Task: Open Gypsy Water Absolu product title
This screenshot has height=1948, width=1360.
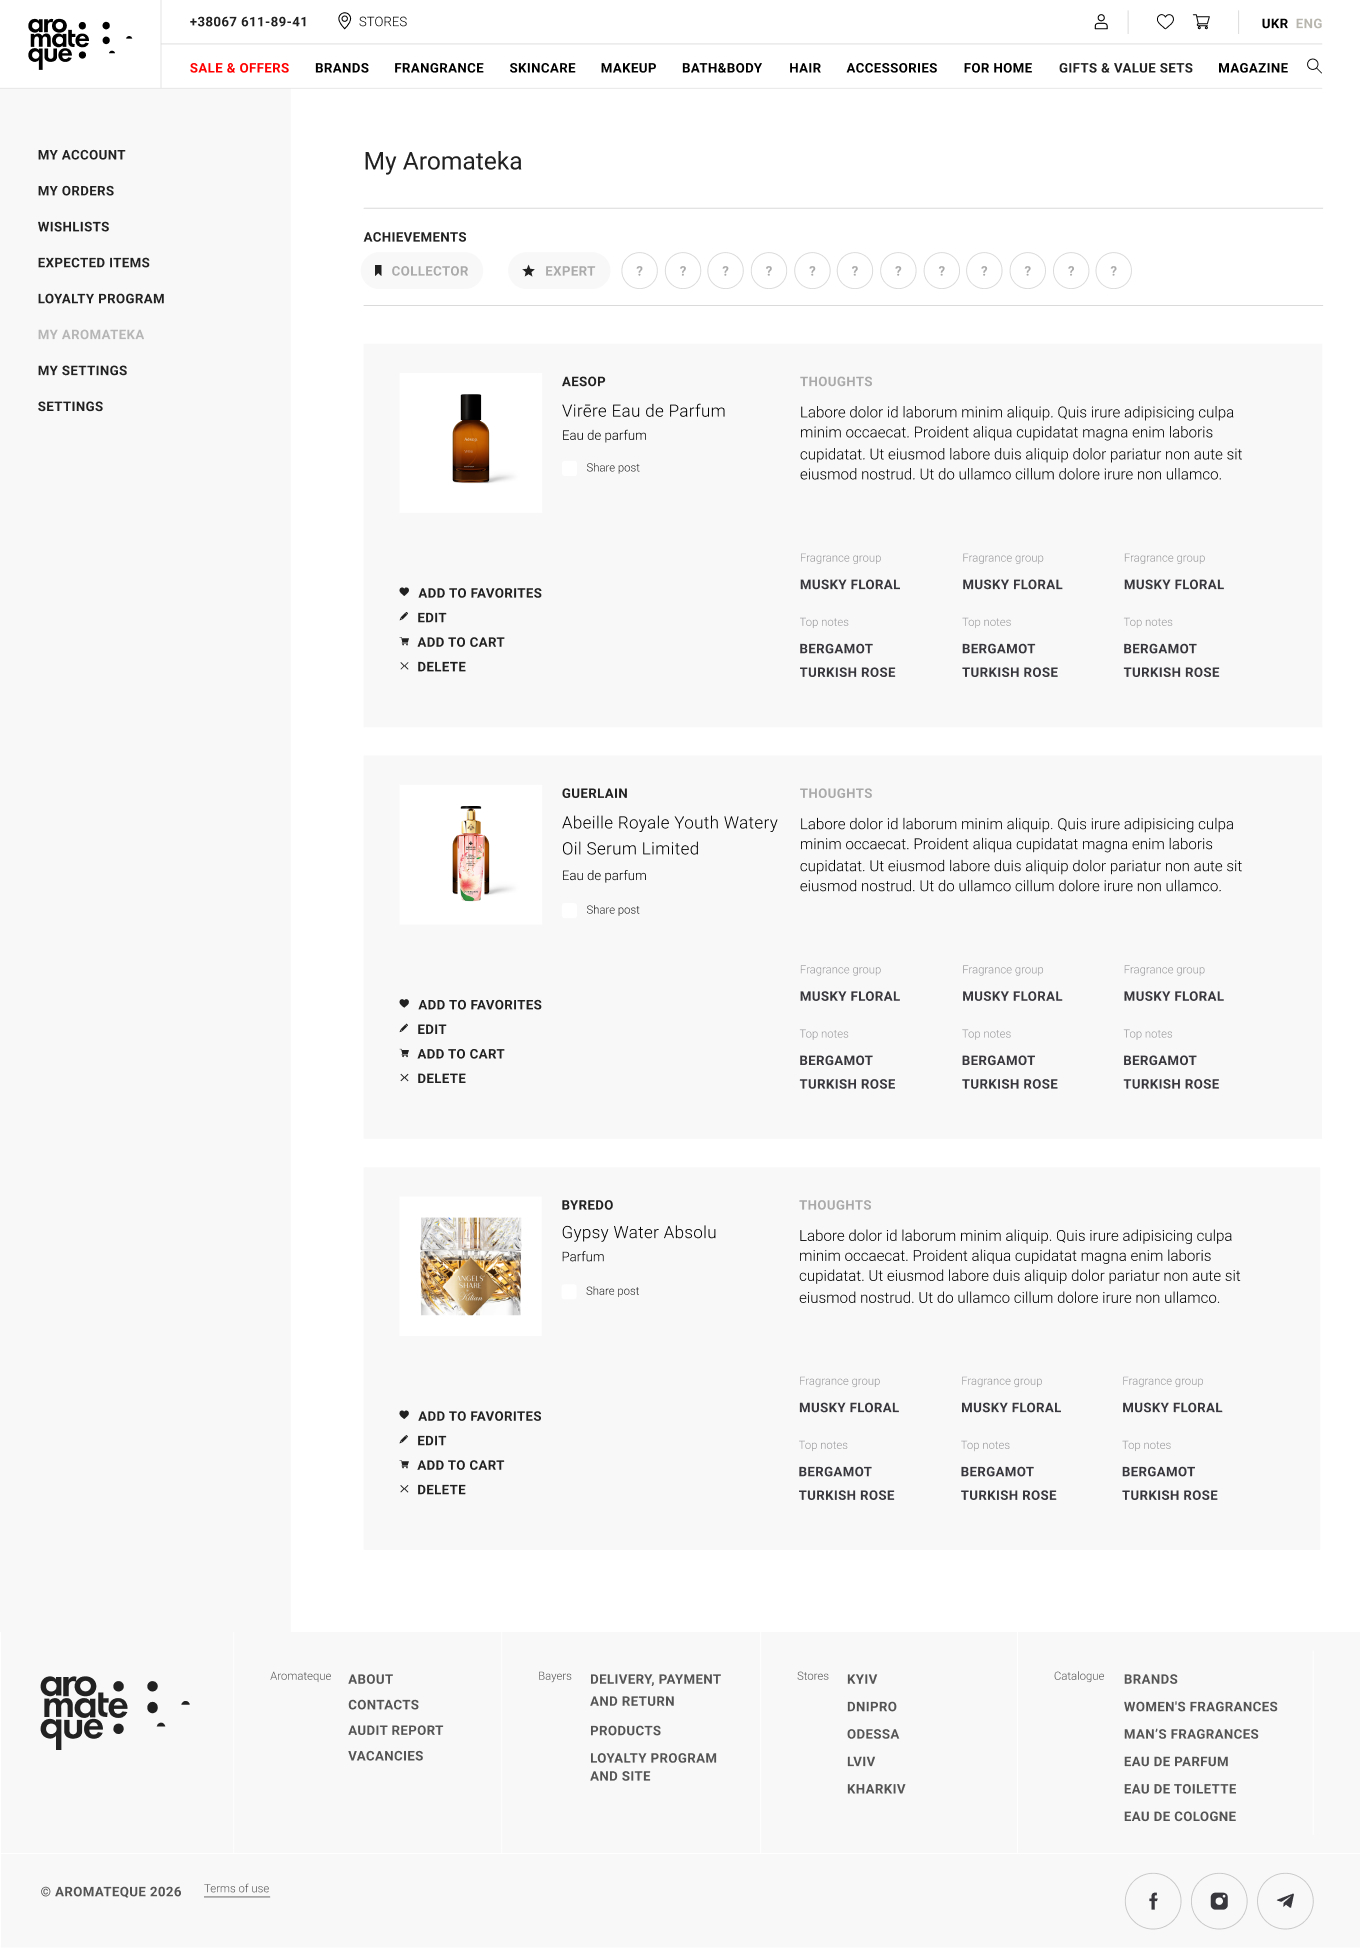Action: point(639,1233)
